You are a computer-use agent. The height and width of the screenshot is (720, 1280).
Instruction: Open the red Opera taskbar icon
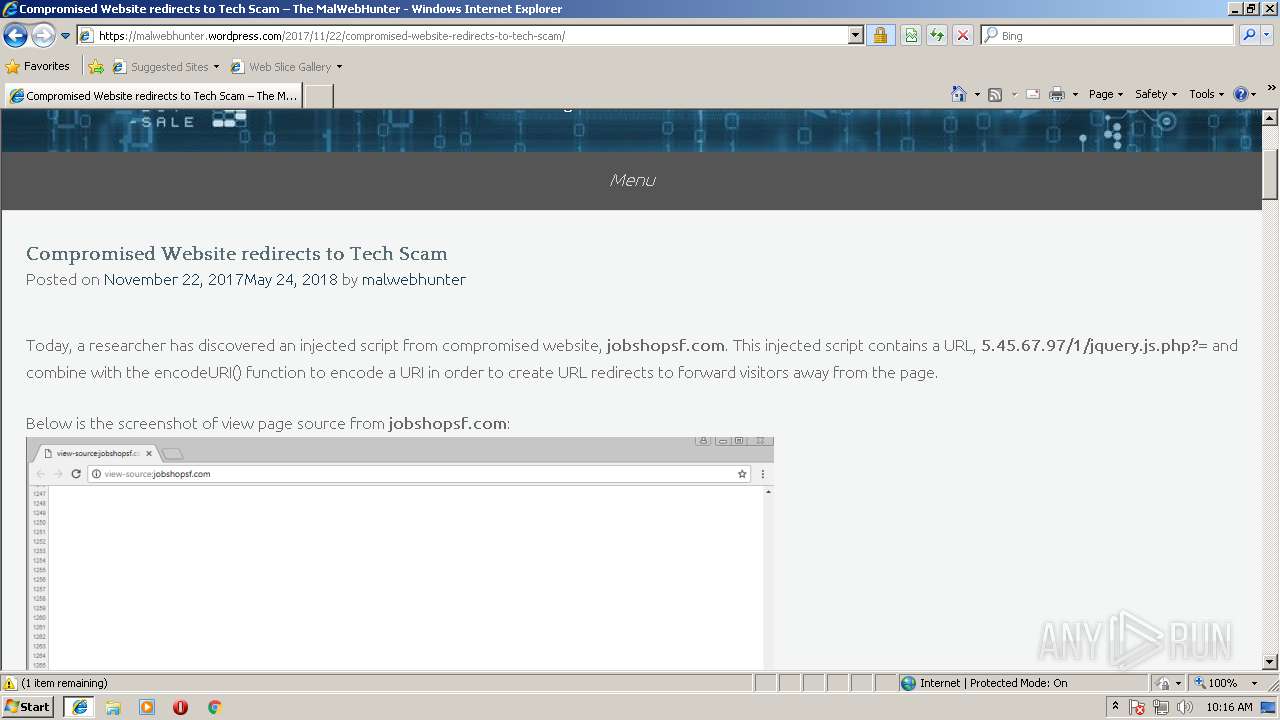pos(180,707)
